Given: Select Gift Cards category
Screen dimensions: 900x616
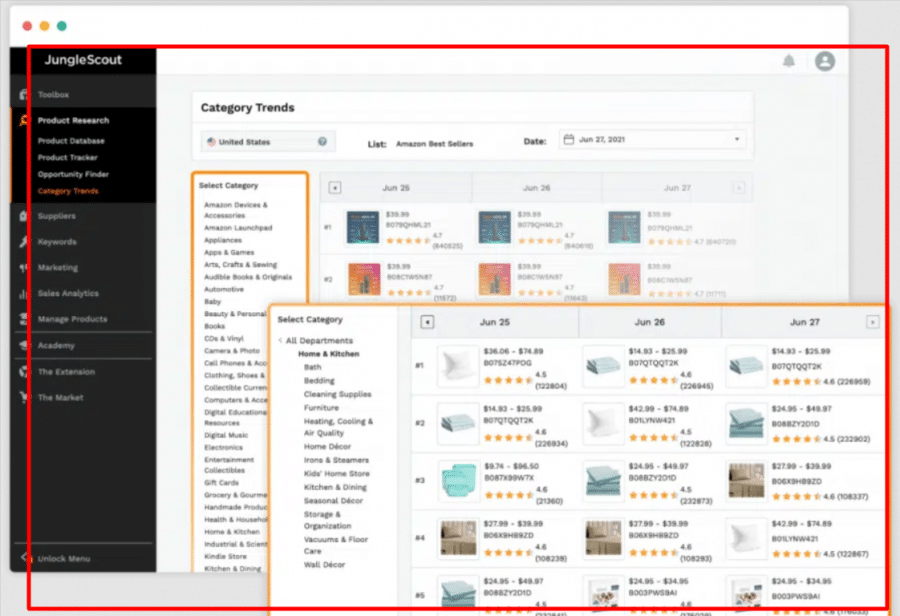Looking at the screenshot, I should (221, 483).
